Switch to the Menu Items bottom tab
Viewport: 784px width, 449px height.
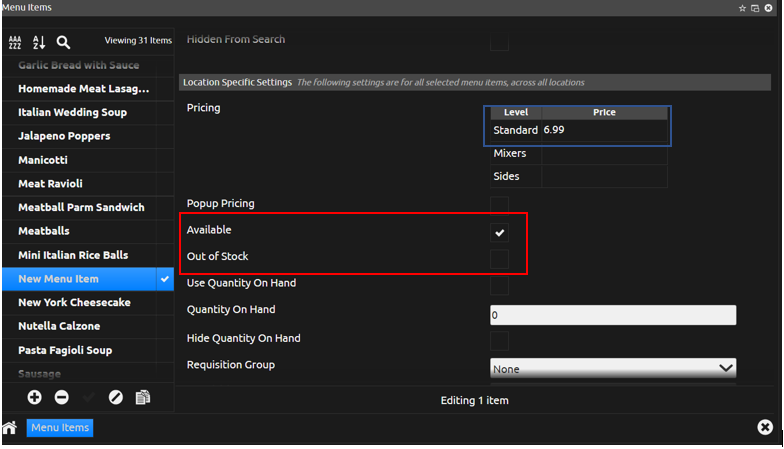60,428
